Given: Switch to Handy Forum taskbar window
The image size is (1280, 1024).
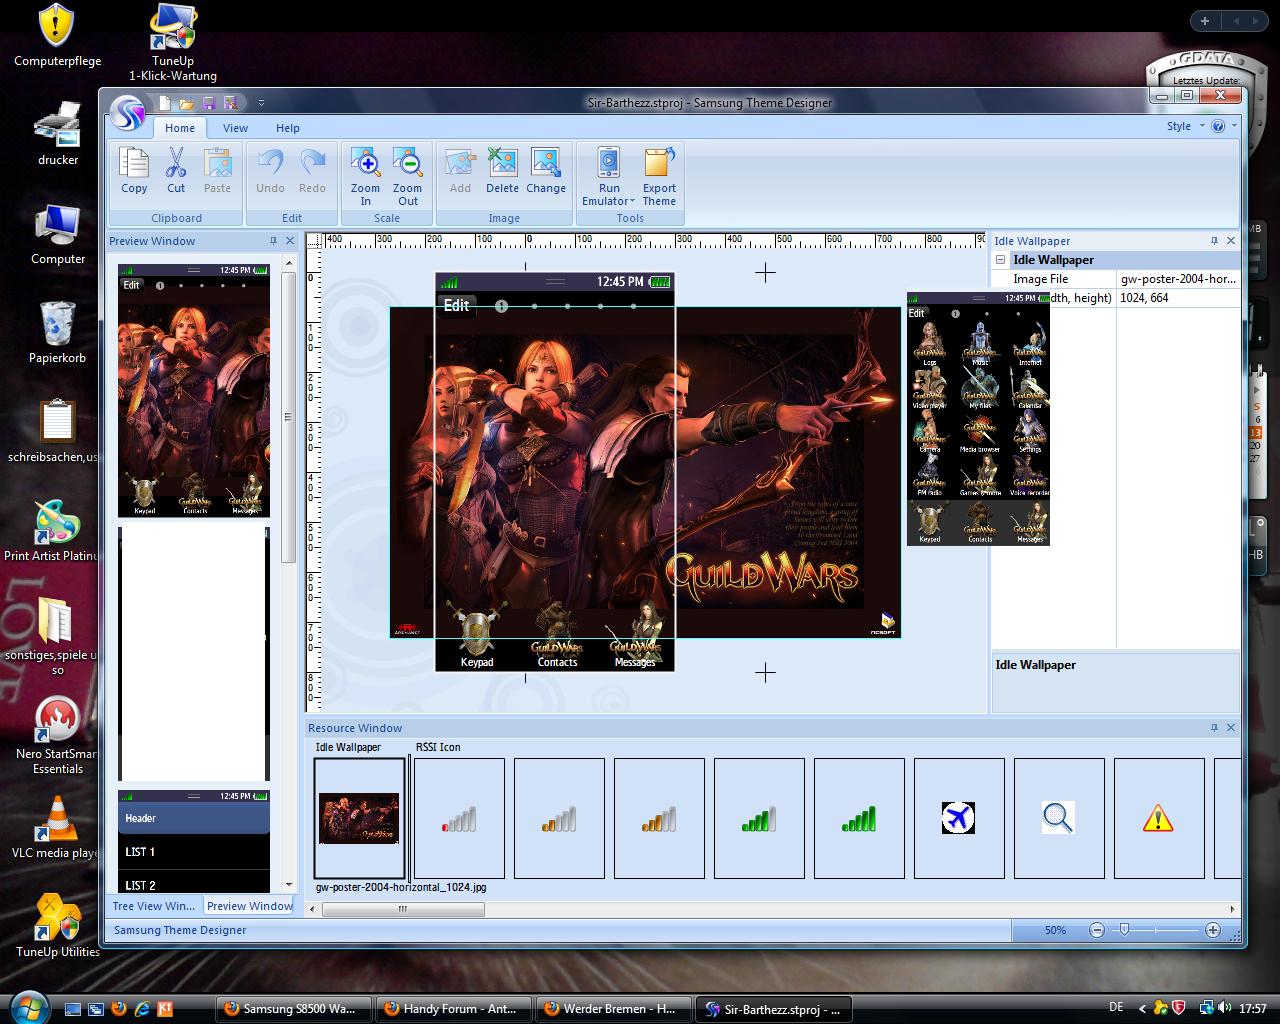Looking at the screenshot, I should 454,1009.
